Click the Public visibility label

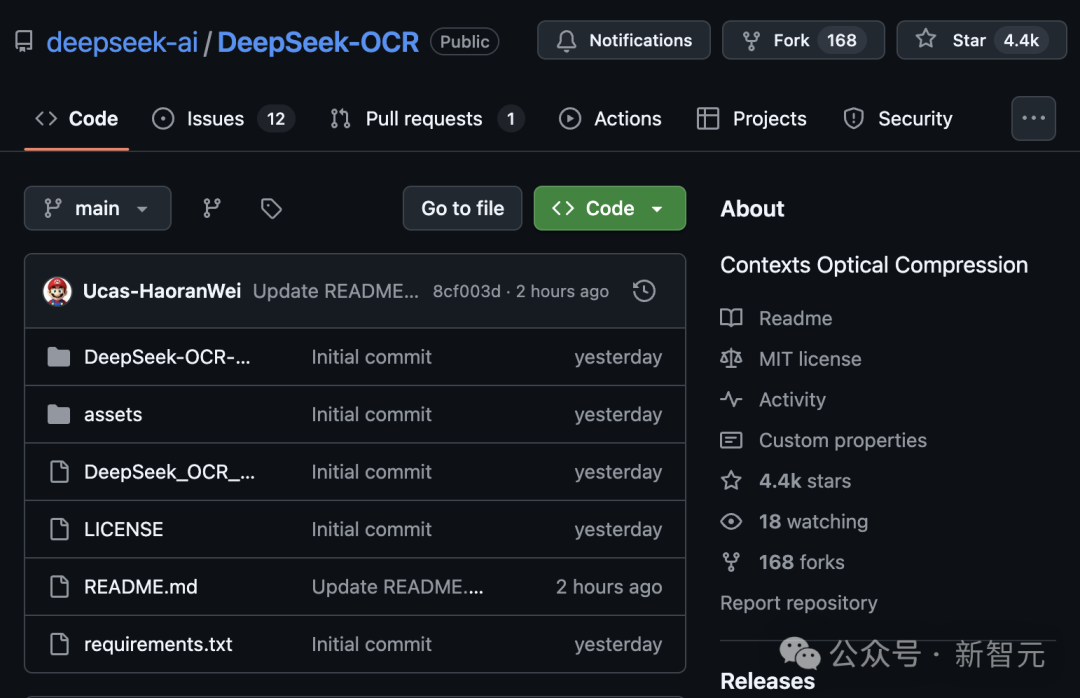pos(464,41)
